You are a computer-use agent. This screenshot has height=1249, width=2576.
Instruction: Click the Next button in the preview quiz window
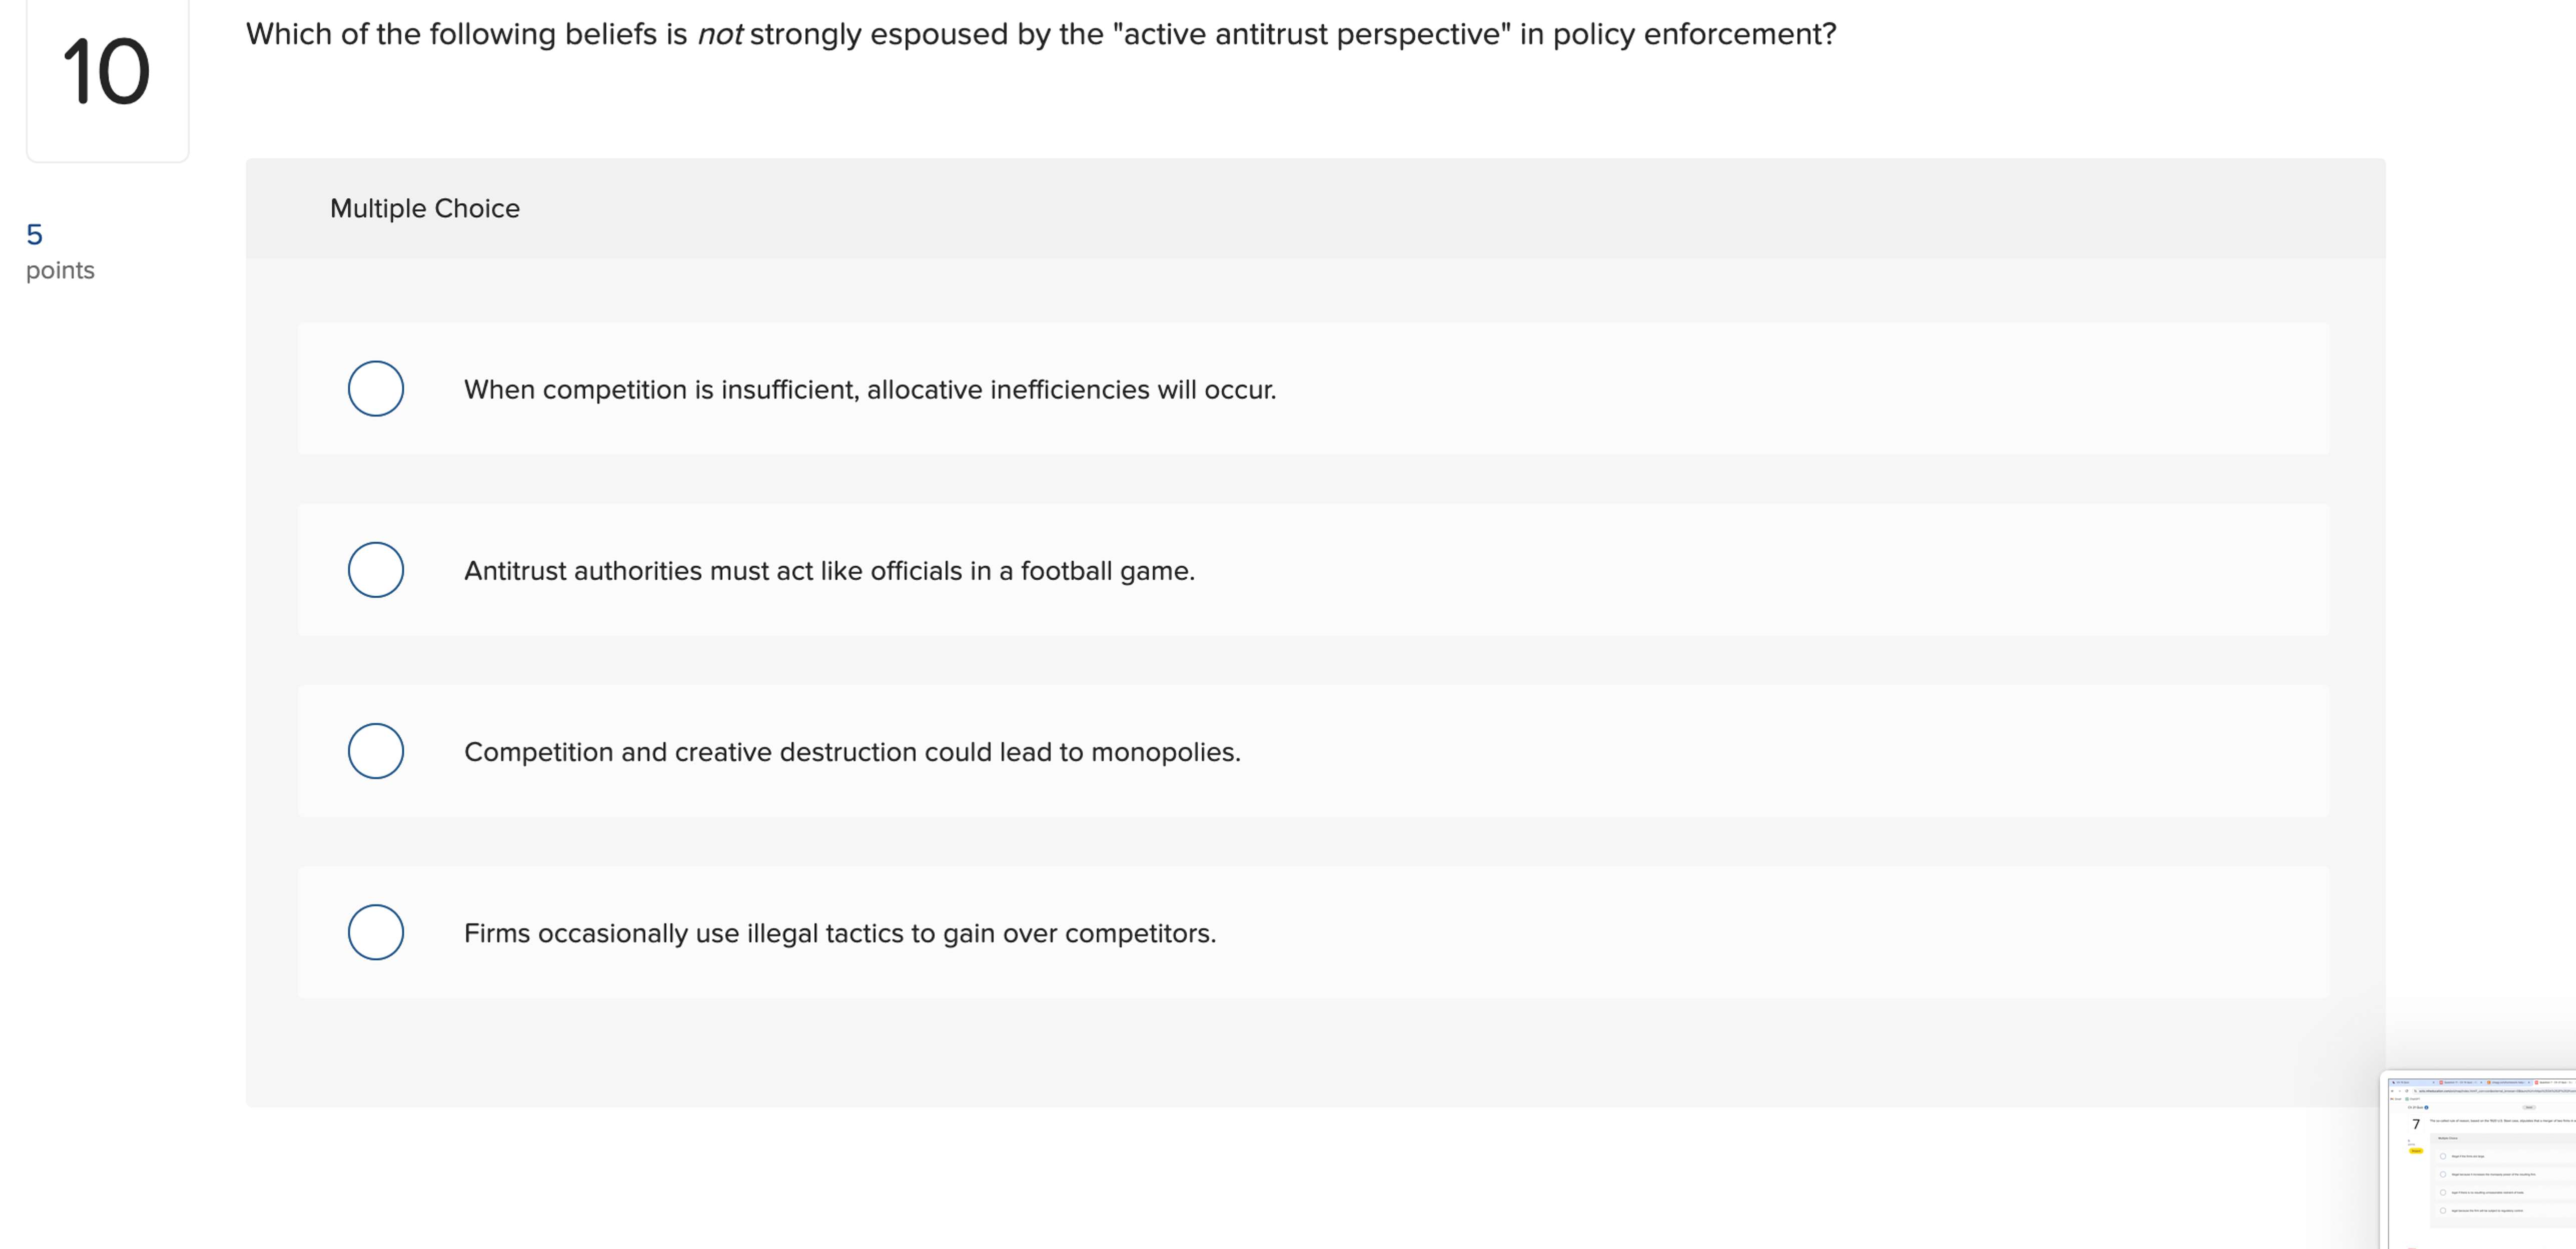point(2529,1108)
